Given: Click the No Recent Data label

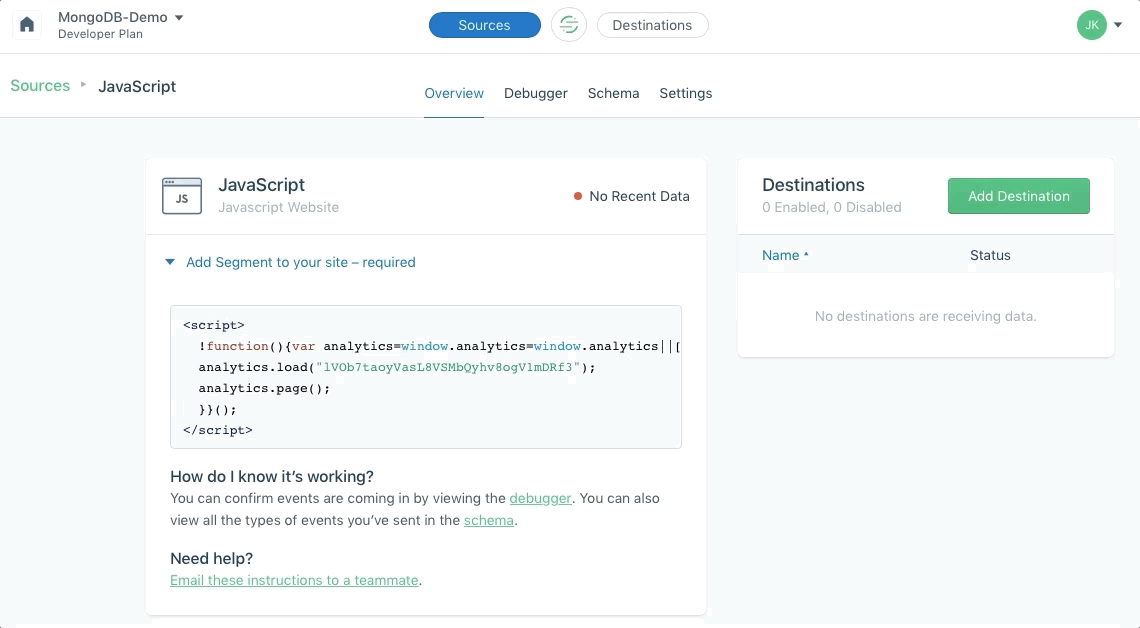Looking at the screenshot, I should 639,196.
